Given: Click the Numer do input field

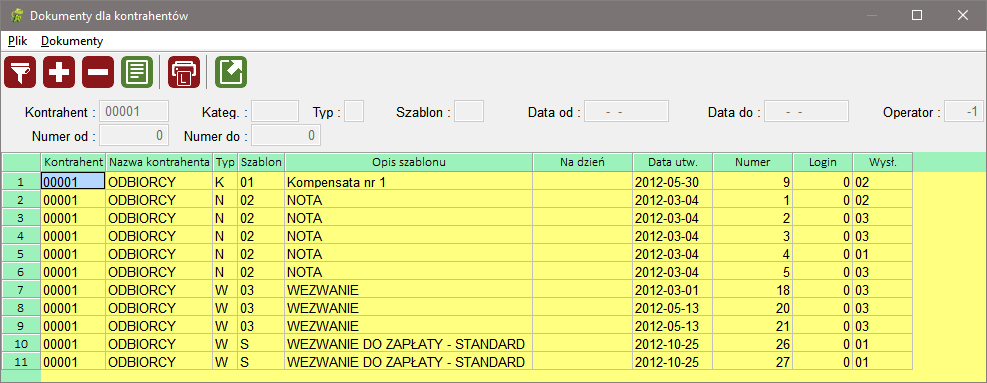Looking at the screenshot, I should (286, 135).
